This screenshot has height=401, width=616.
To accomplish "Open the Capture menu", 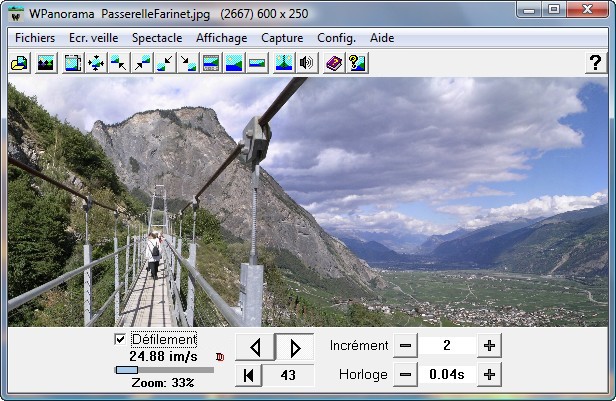I will coord(282,38).
